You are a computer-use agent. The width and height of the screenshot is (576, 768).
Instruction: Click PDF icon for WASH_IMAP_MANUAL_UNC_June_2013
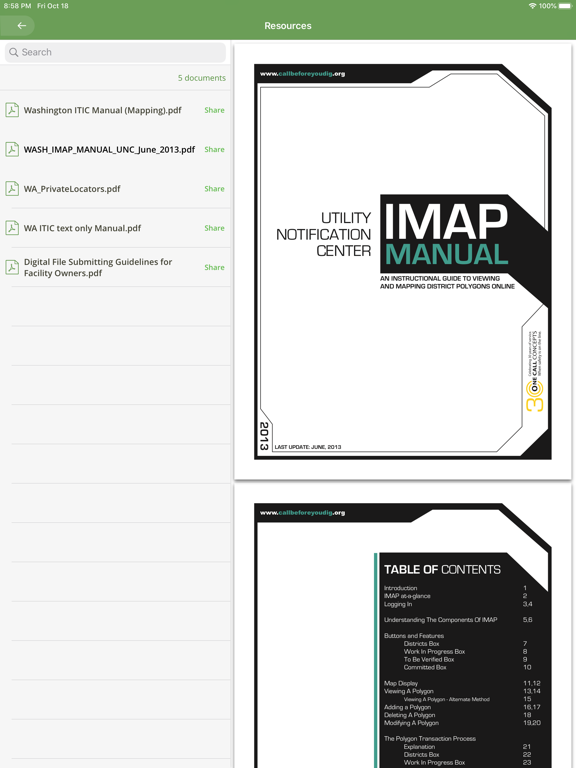(x=12, y=149)
